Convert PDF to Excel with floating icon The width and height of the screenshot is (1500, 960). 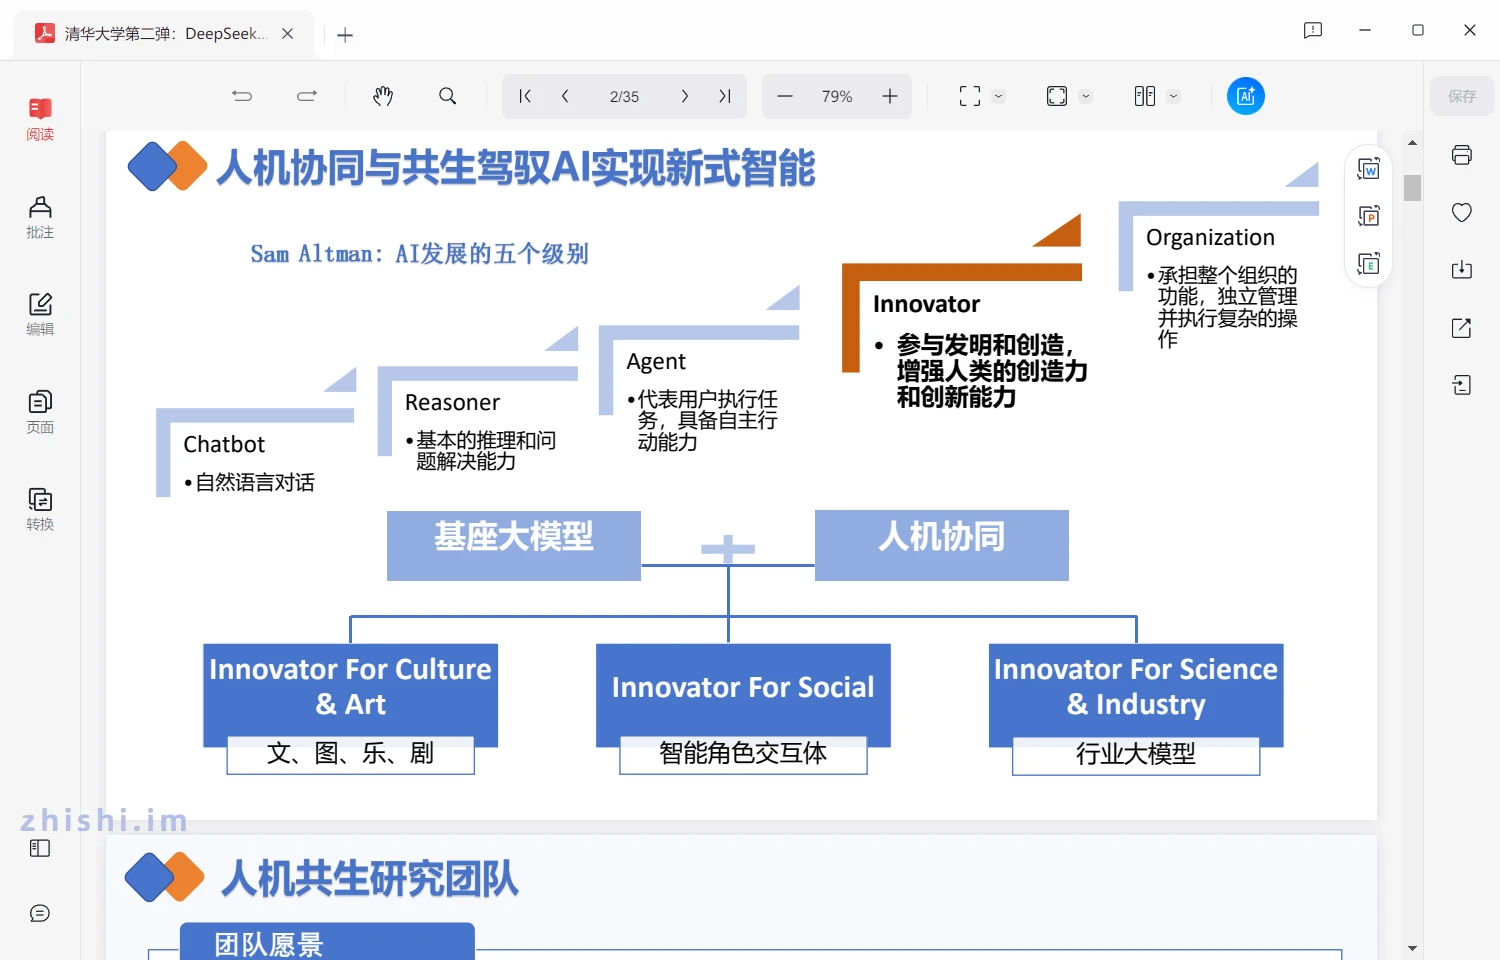1369,264
